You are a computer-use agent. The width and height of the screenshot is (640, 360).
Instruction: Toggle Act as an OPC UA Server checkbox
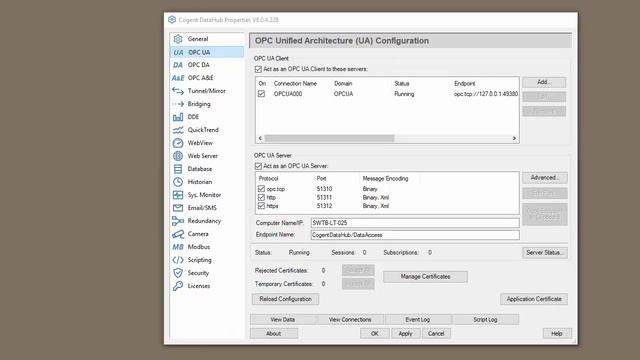pyautogui.click(x=258, y=166)
